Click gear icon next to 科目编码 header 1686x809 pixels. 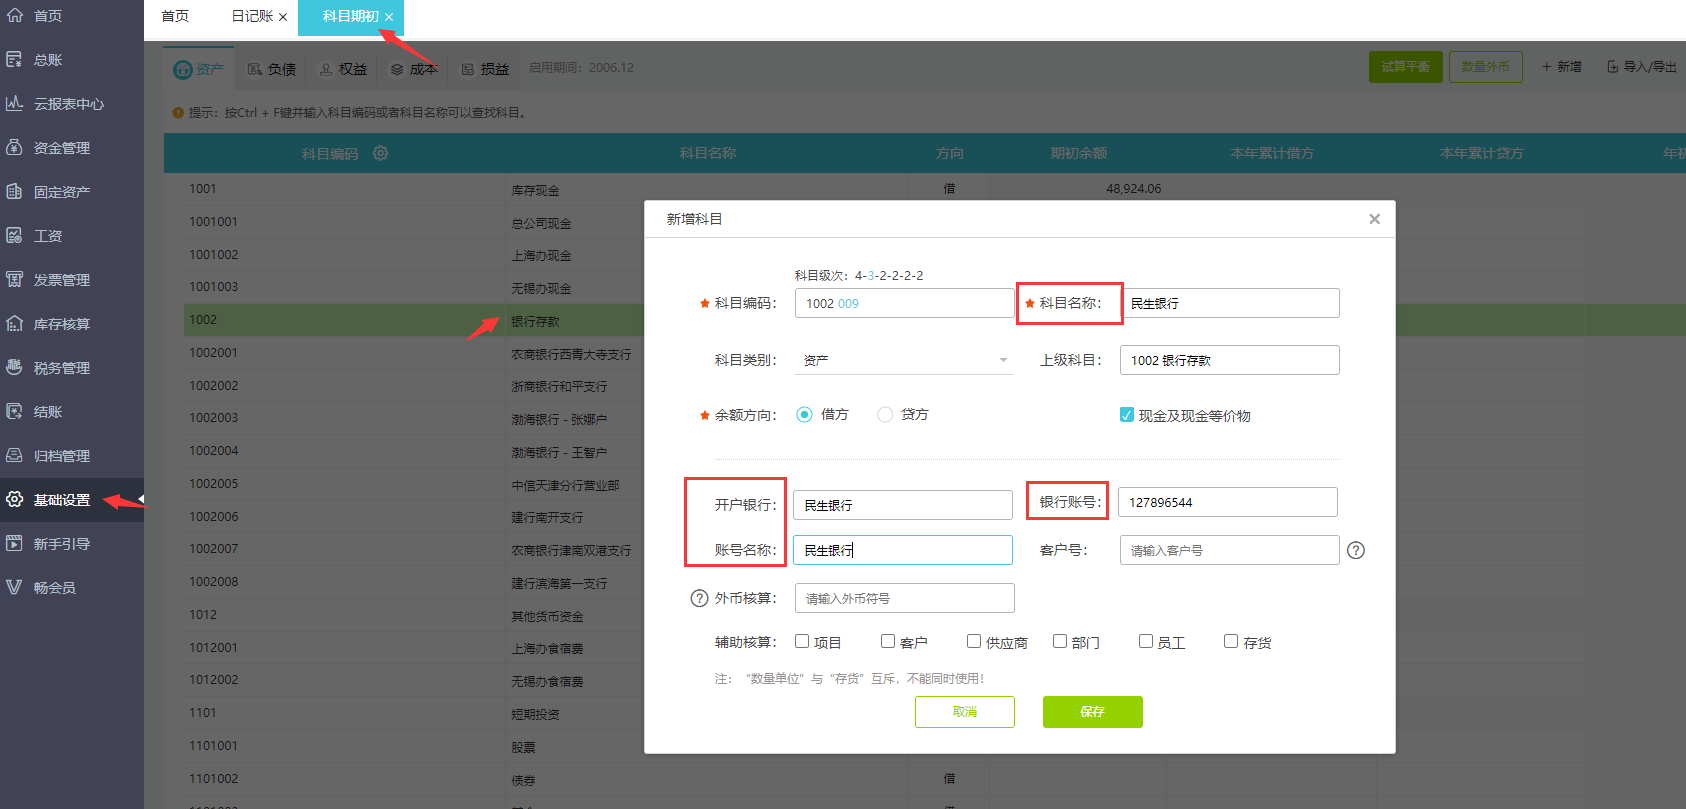[x=380, y=153]
